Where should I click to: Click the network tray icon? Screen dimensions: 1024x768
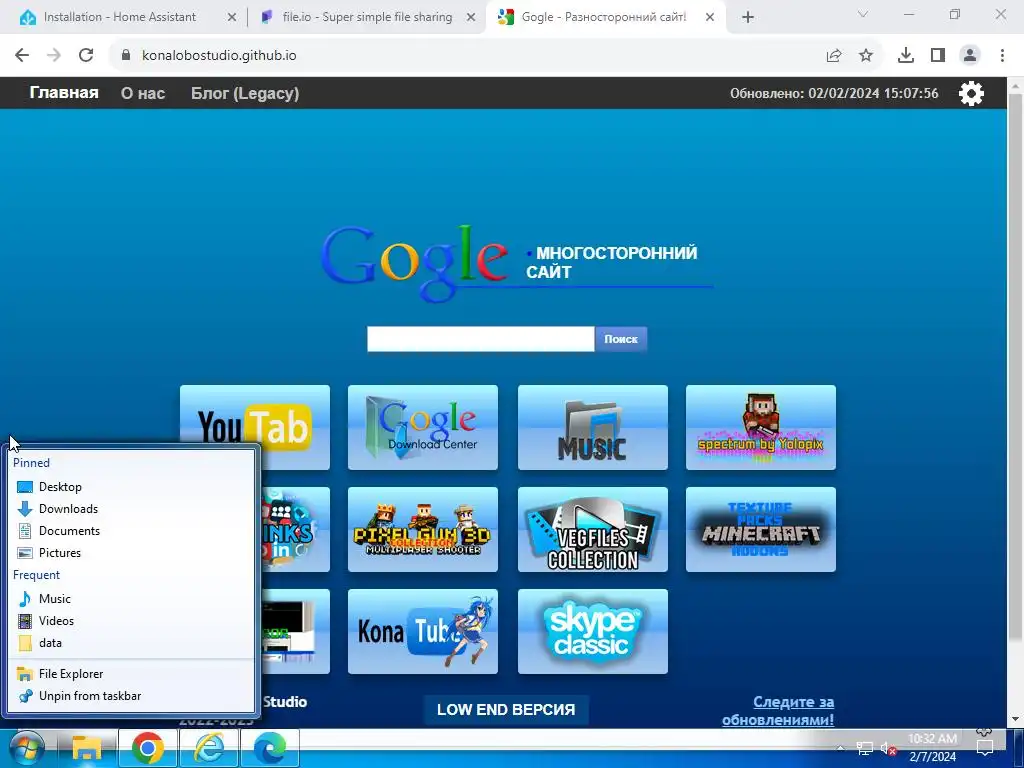click(x=865, y=748)
